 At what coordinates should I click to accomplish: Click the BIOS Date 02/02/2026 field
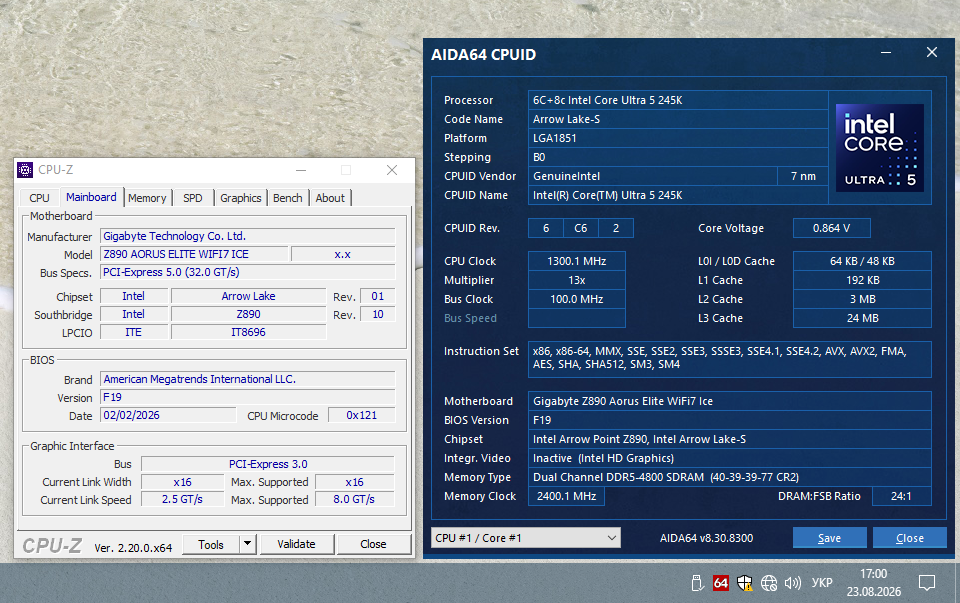click(168, 416)
